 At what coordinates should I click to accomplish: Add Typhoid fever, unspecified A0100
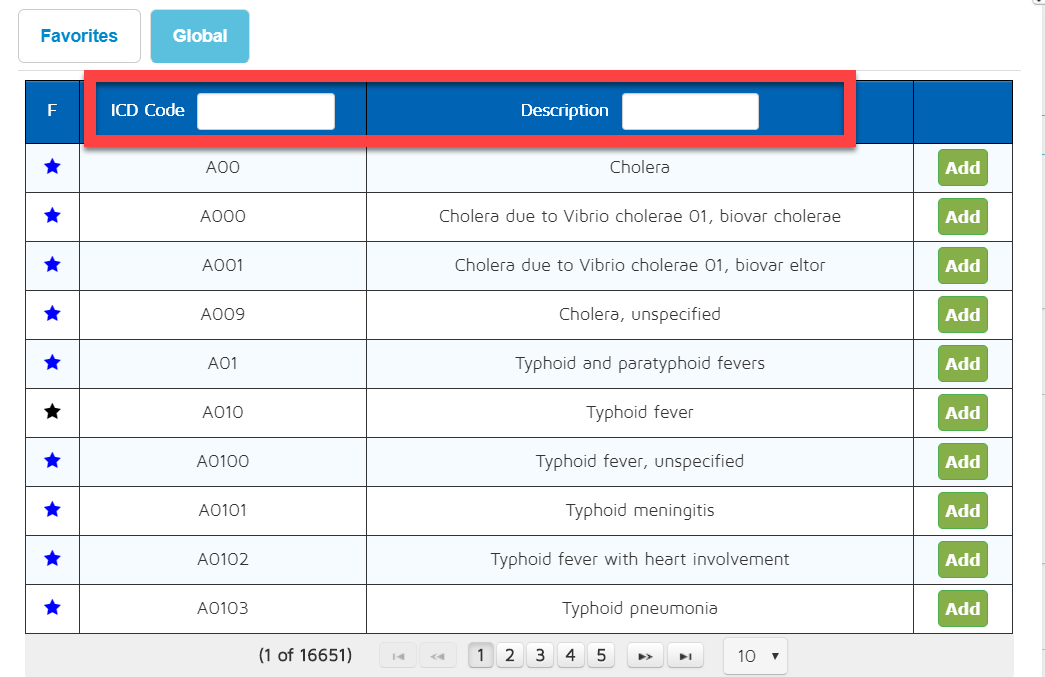click(962, 462)
